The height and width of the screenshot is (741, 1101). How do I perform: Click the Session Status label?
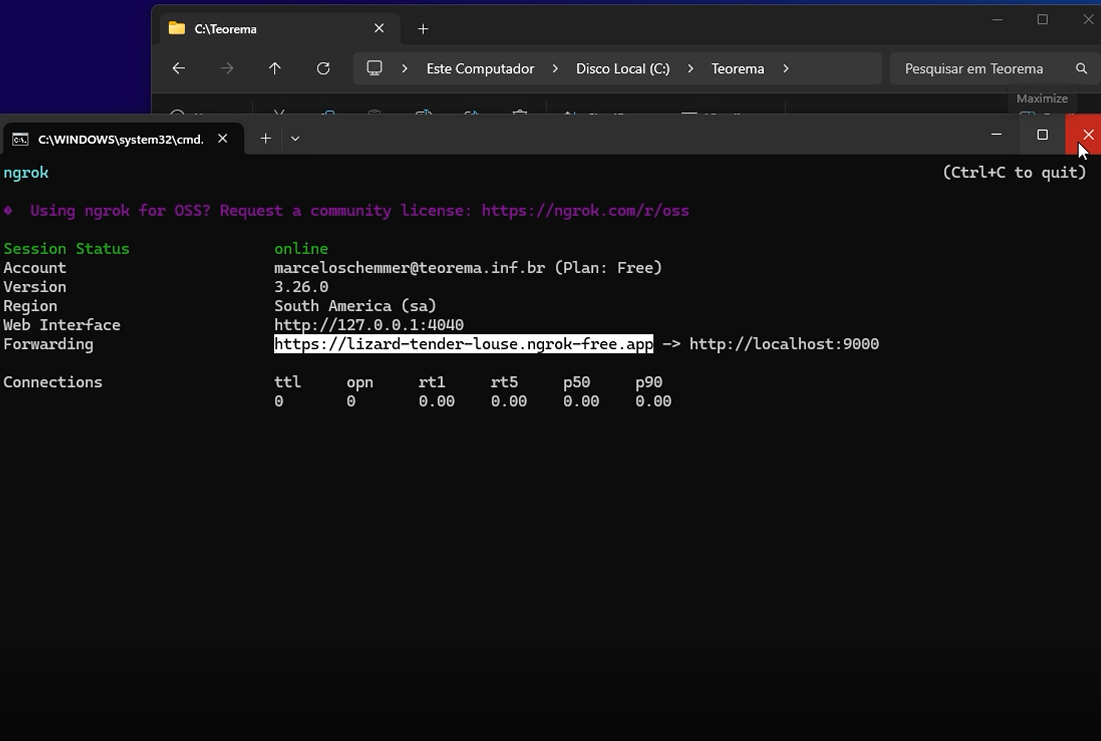[66, 249]
